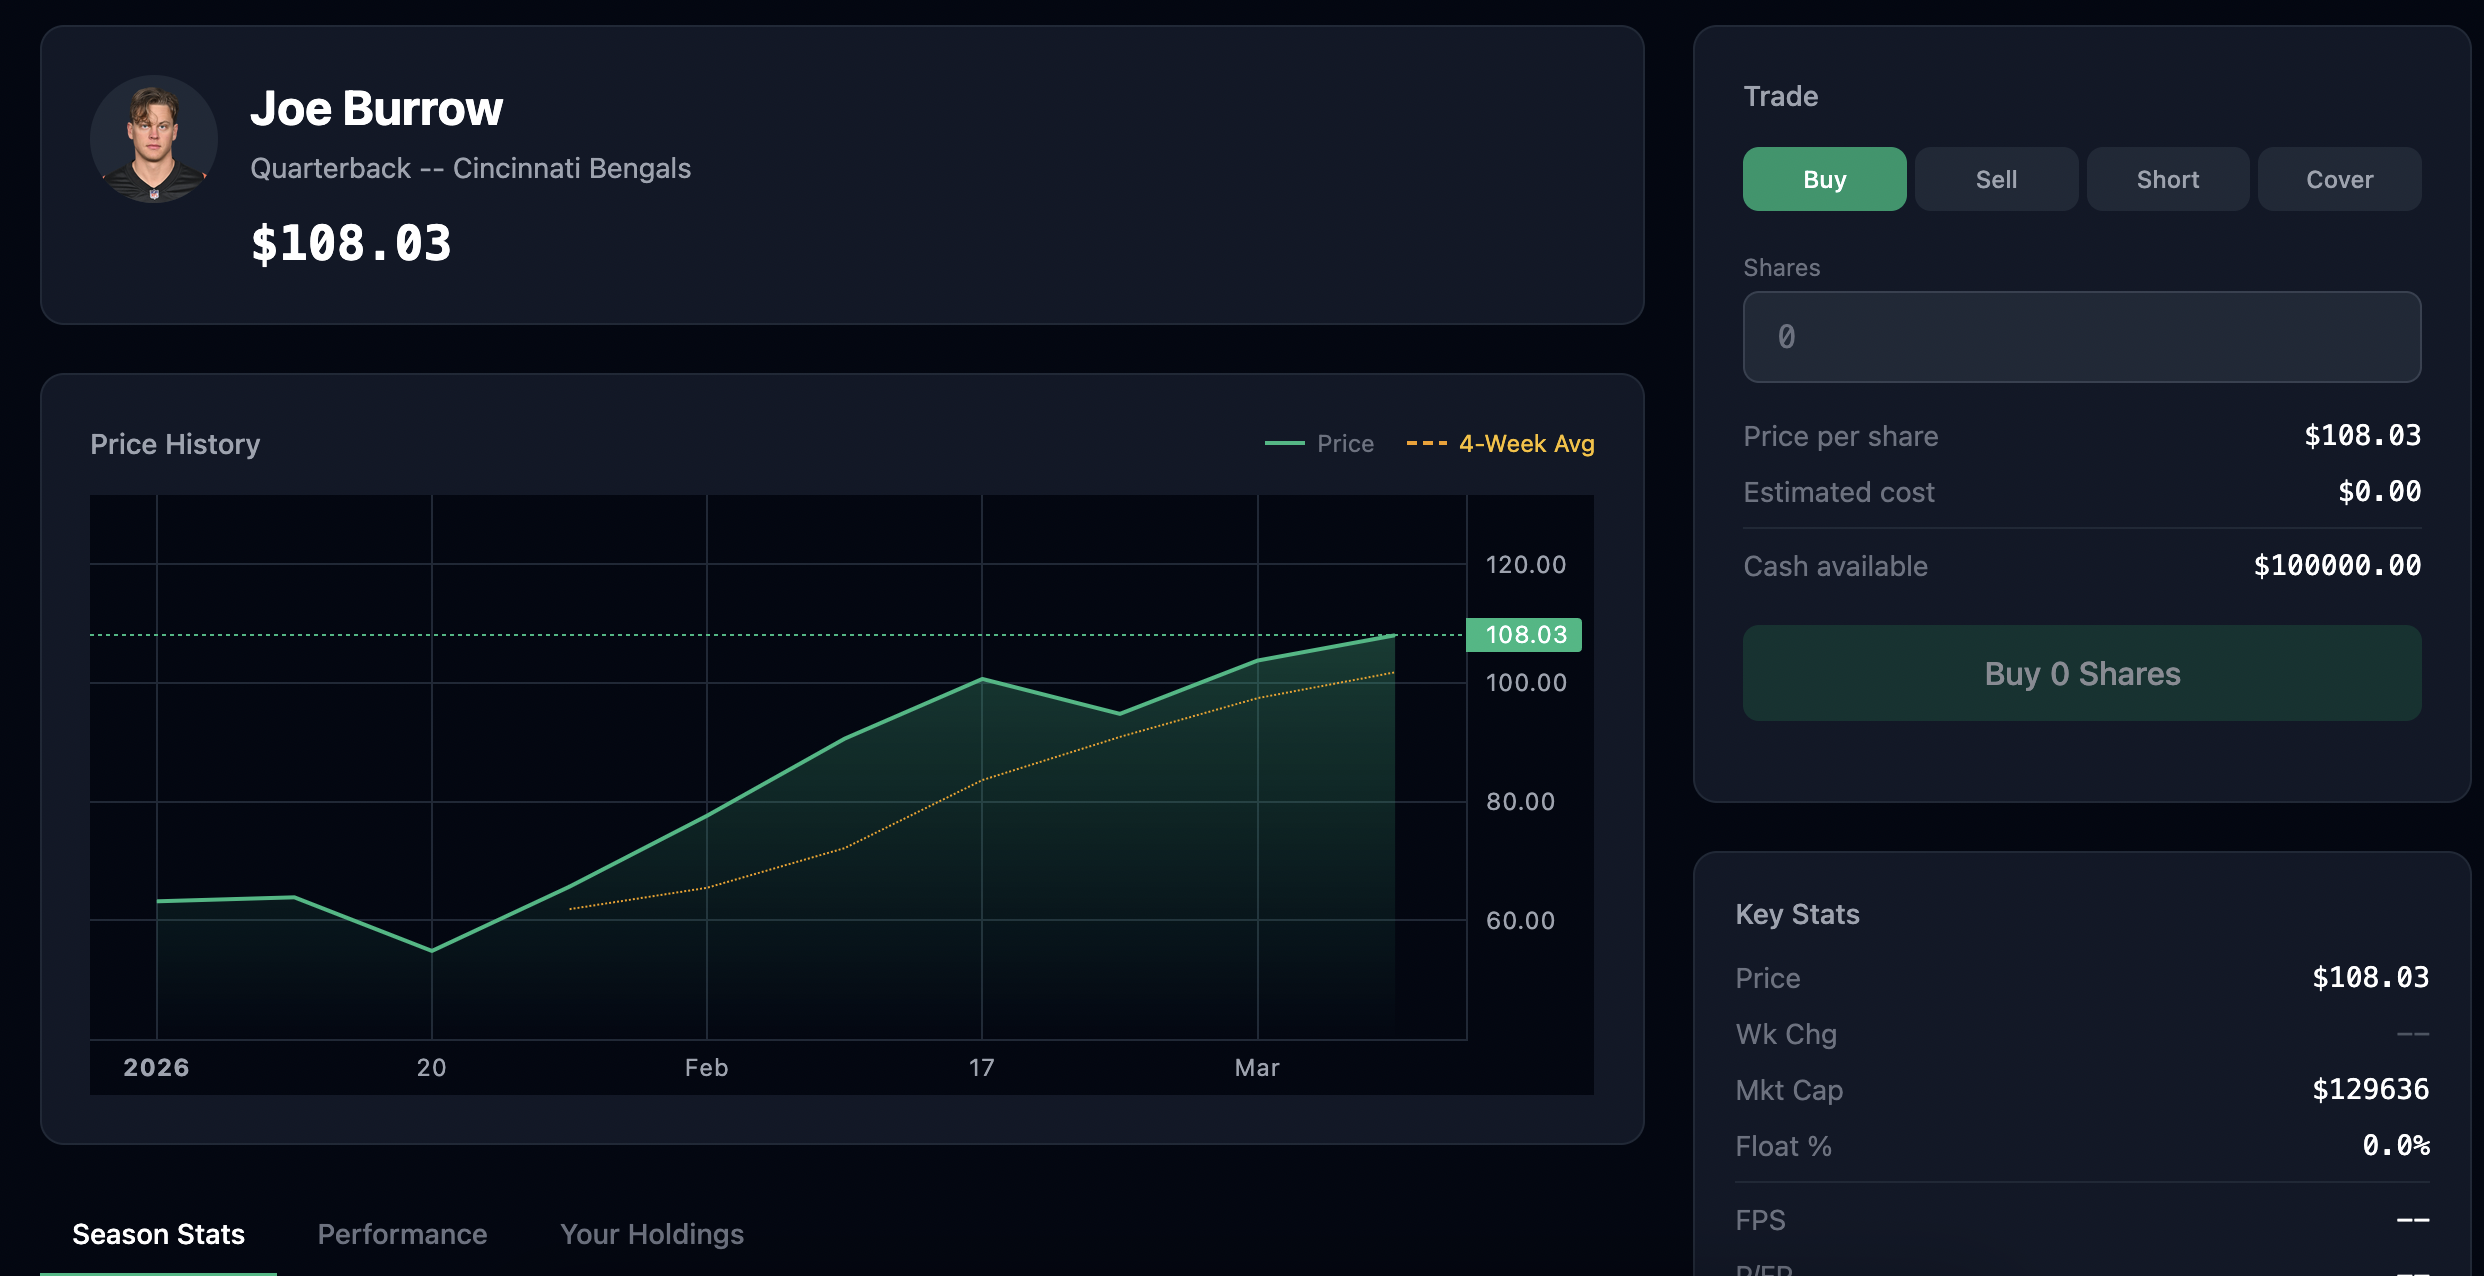Click the player name Joe Burrow

[x=378, y=108]
